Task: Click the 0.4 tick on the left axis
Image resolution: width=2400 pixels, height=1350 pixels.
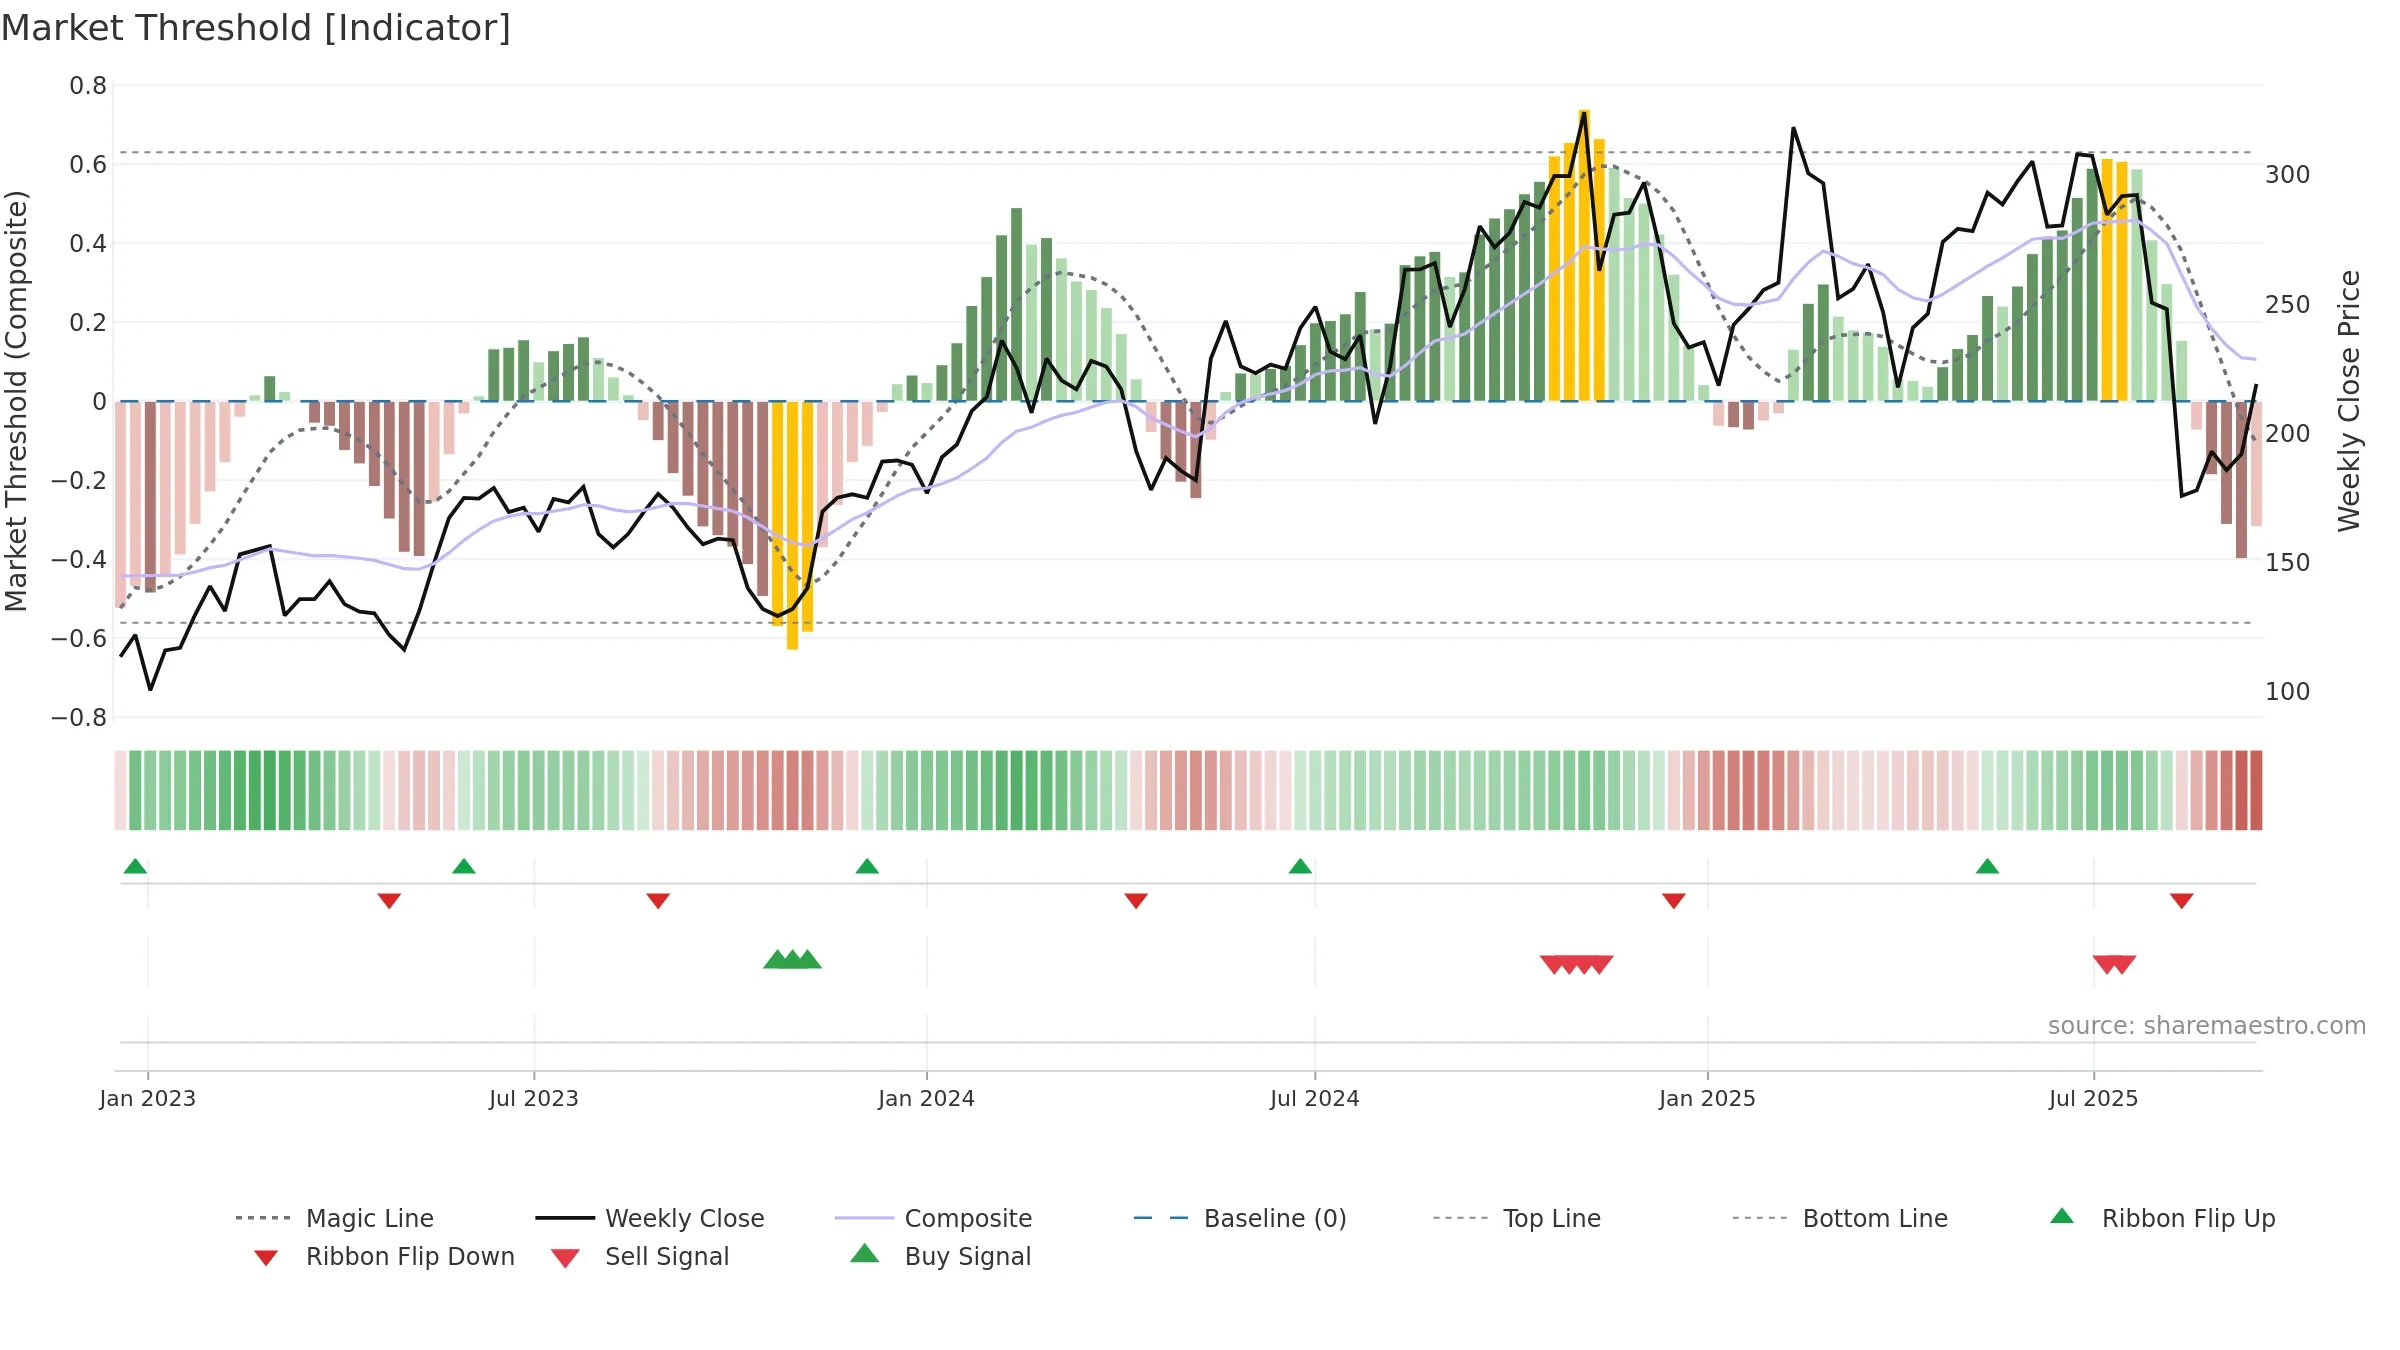Action: pyautogui.click(x=88, y=244)
